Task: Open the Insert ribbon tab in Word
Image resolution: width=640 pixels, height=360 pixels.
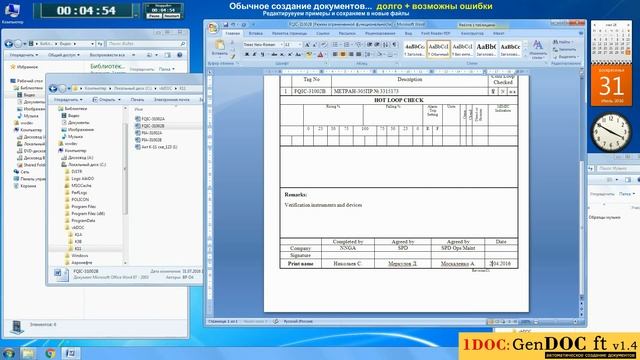Action: [256, 33]
